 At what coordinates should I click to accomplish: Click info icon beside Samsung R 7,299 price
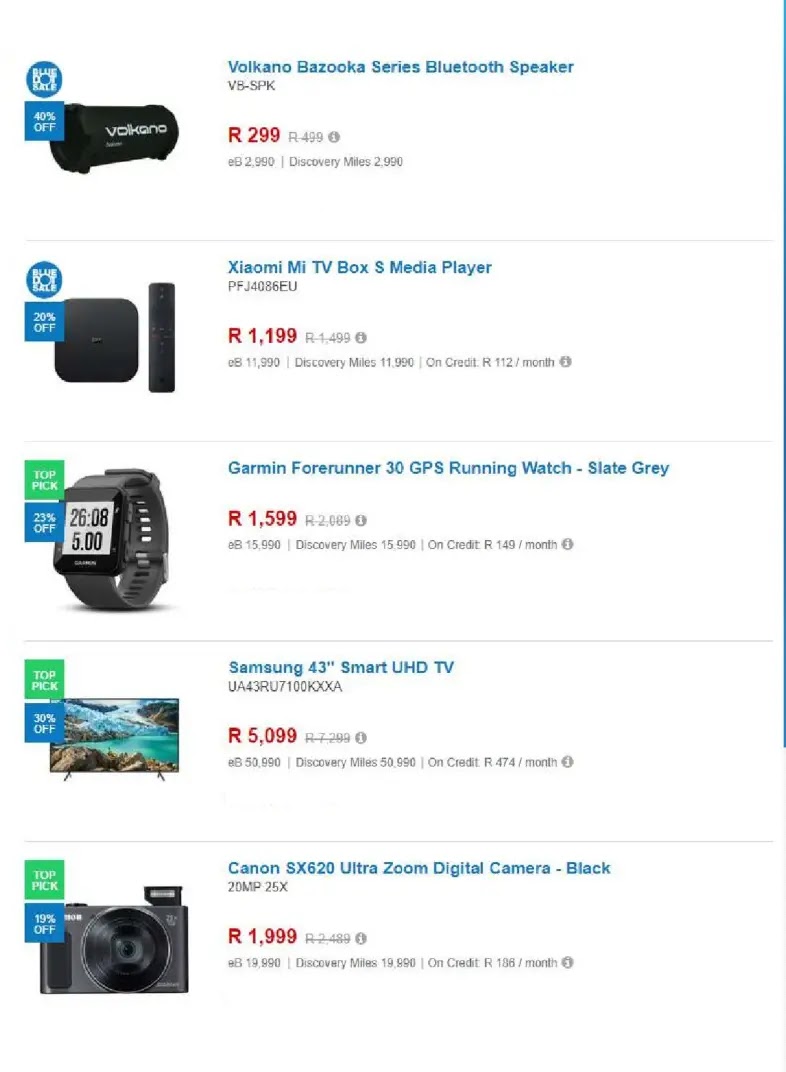[361, 738]
